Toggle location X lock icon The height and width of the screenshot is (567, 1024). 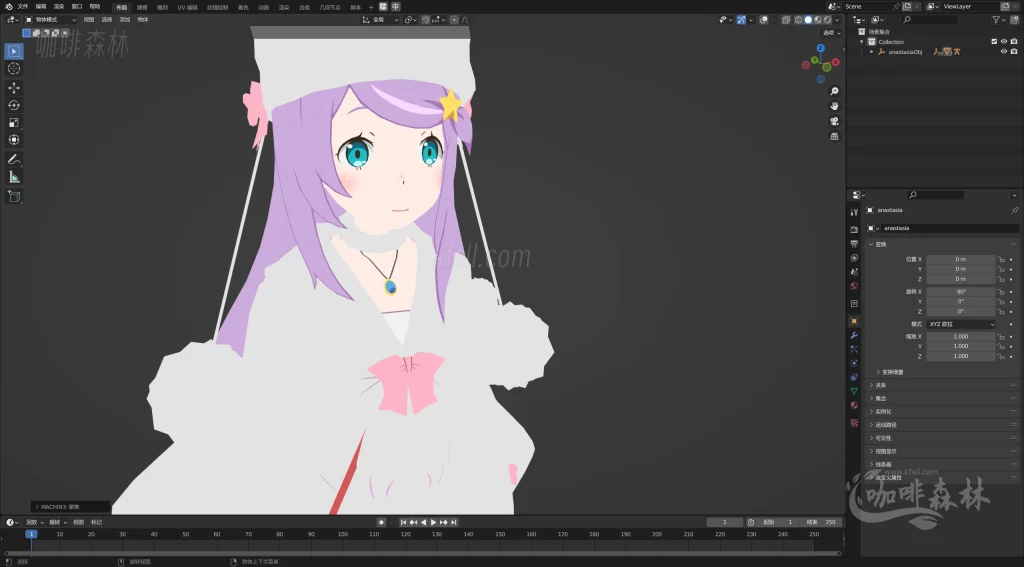coord(1000,259)
